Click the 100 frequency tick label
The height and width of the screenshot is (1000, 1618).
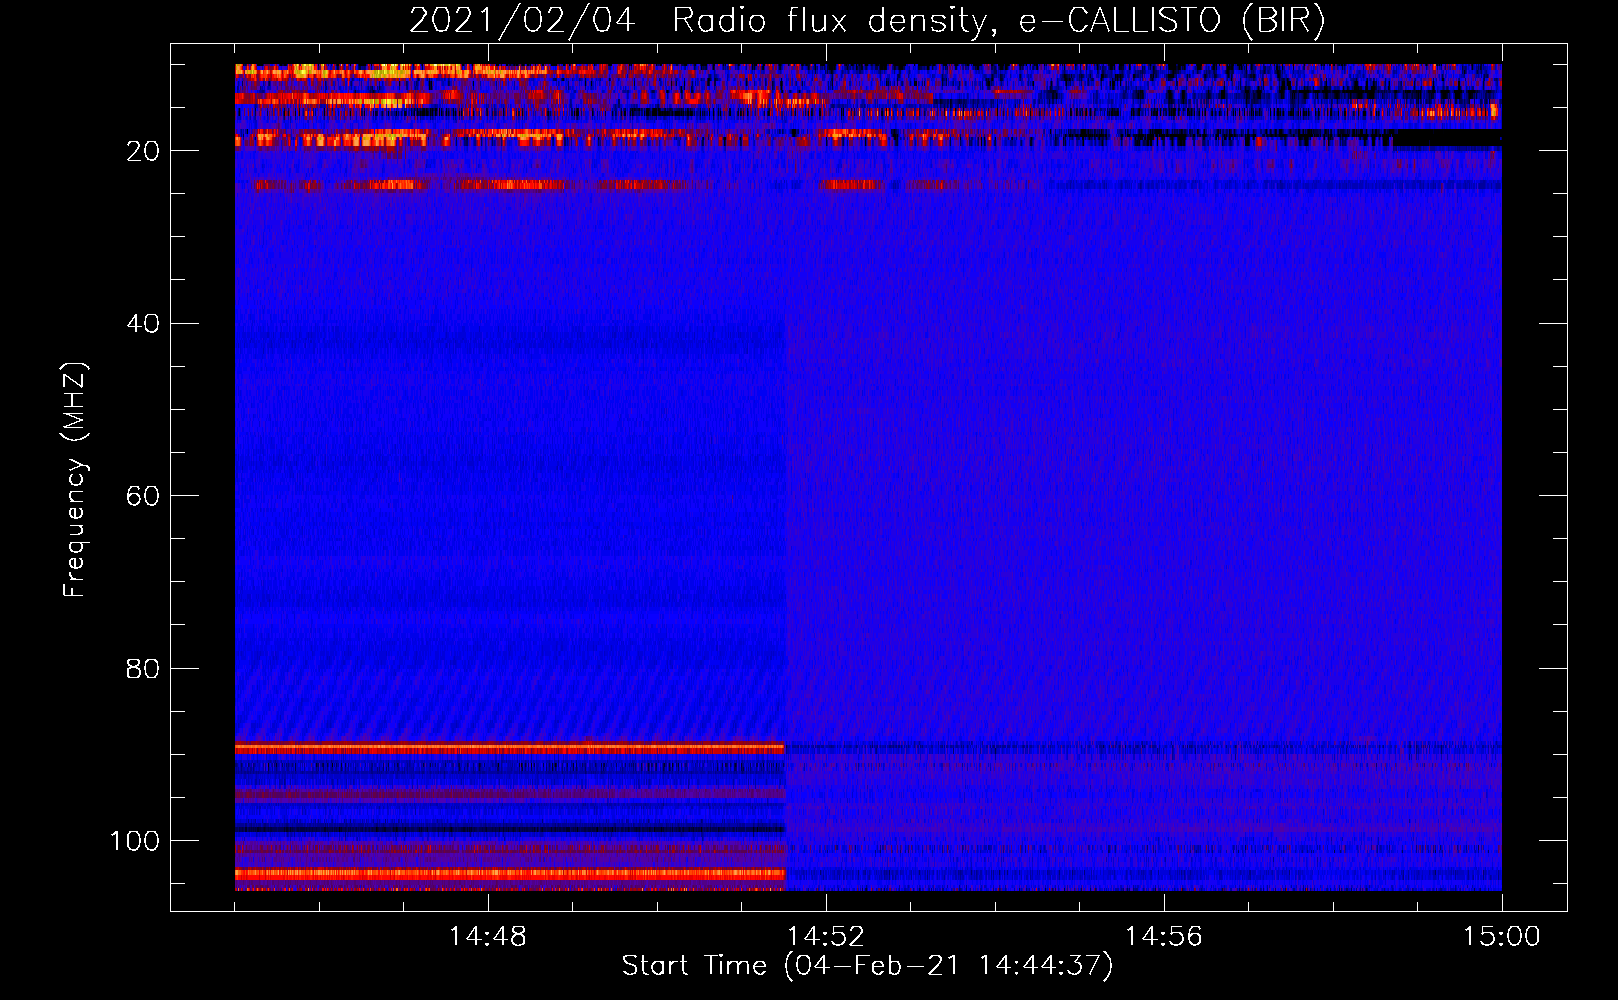coord(135,841)
